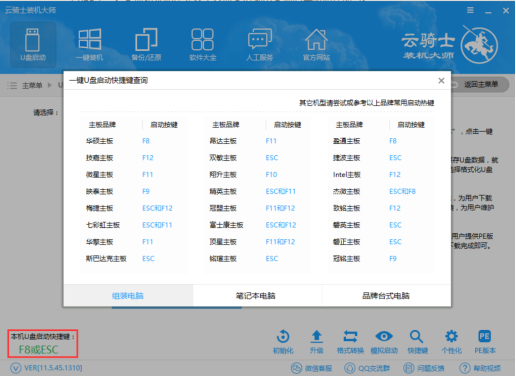Open 问题反馈 in the footer
Screen dimensions: 516x376
[x=424, y=368]
